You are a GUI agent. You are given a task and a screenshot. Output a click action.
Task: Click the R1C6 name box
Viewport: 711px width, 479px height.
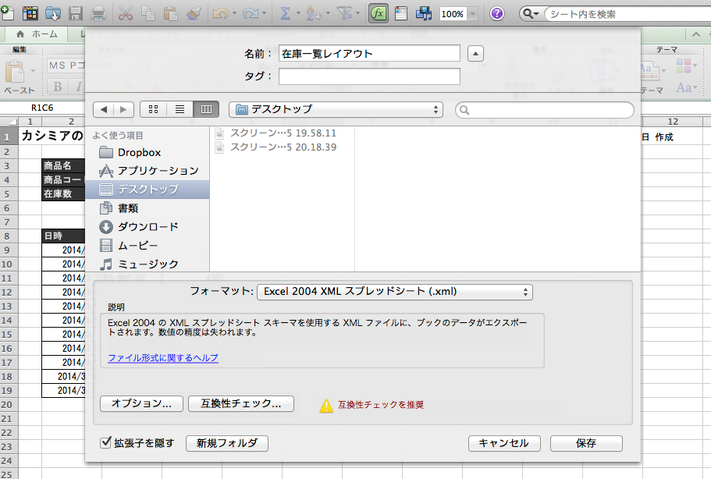click(42, 108)
